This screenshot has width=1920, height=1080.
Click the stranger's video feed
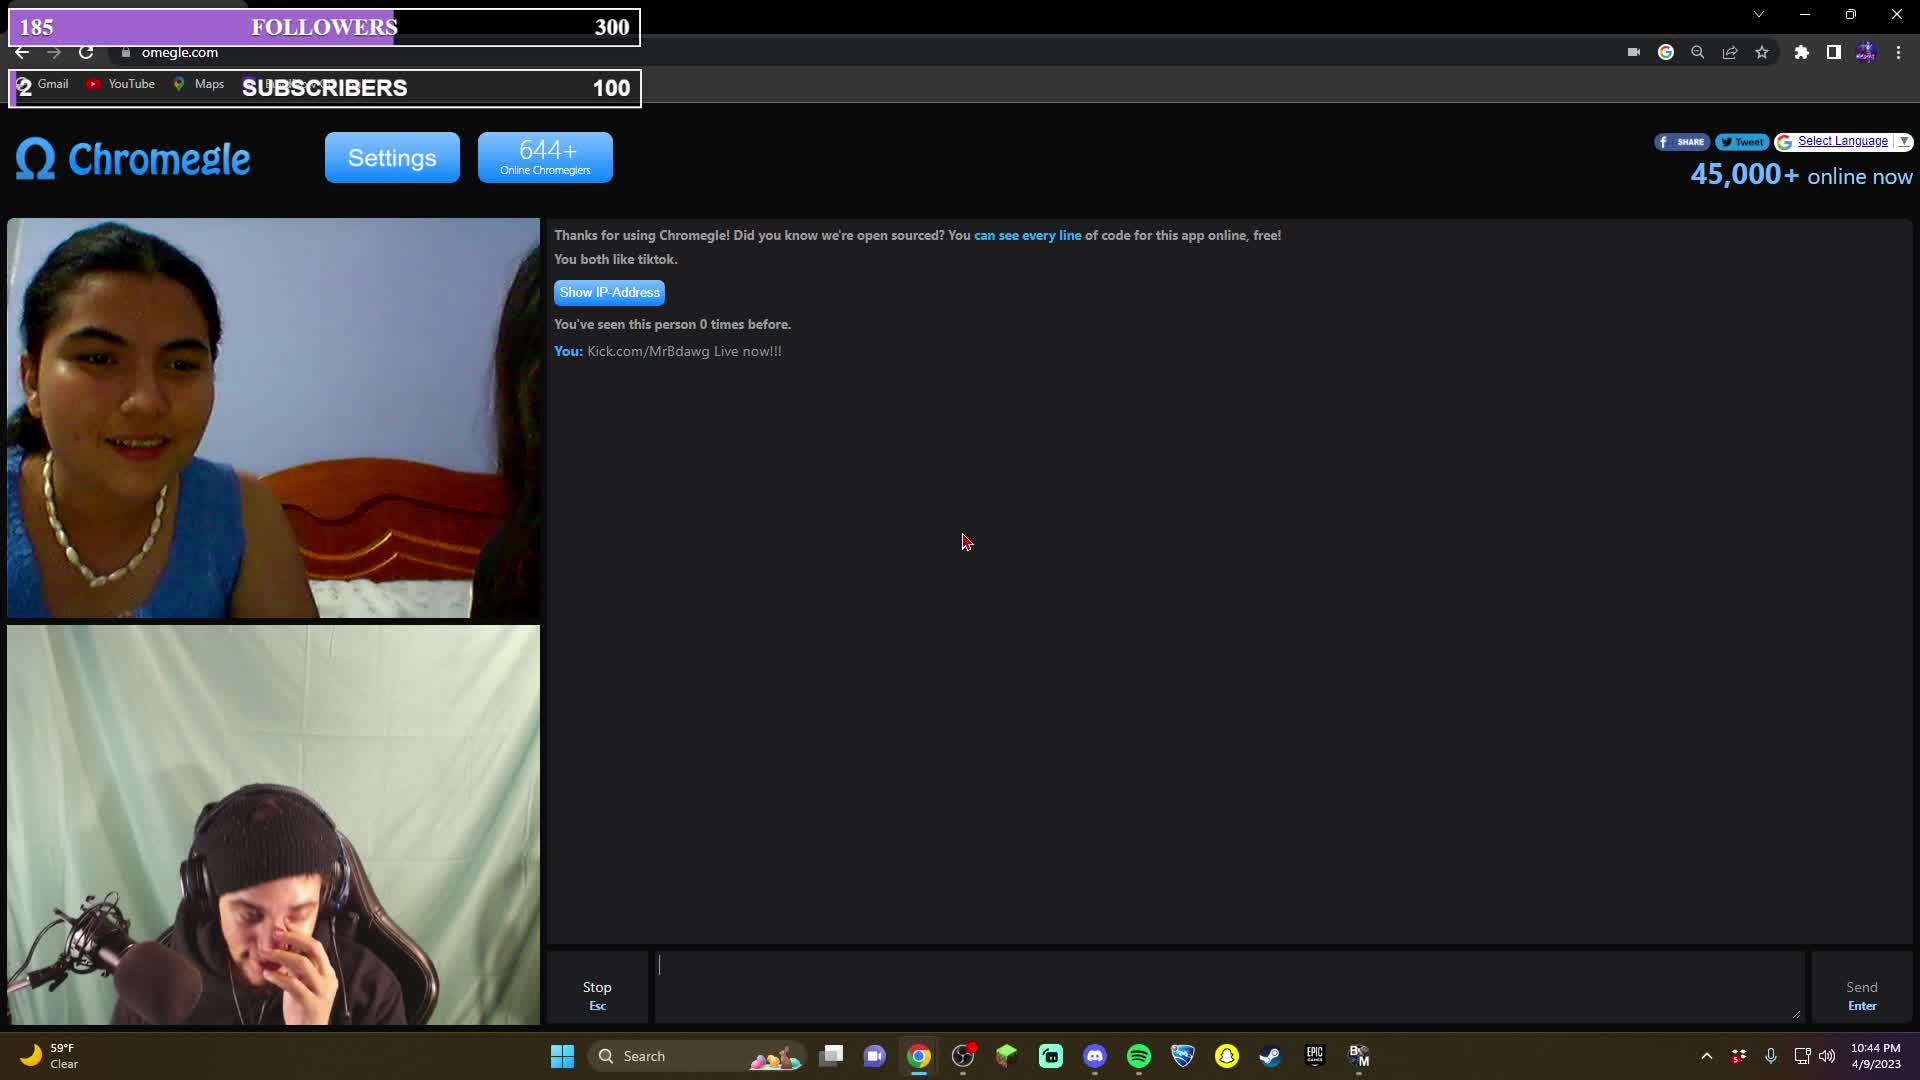[273, 418]
